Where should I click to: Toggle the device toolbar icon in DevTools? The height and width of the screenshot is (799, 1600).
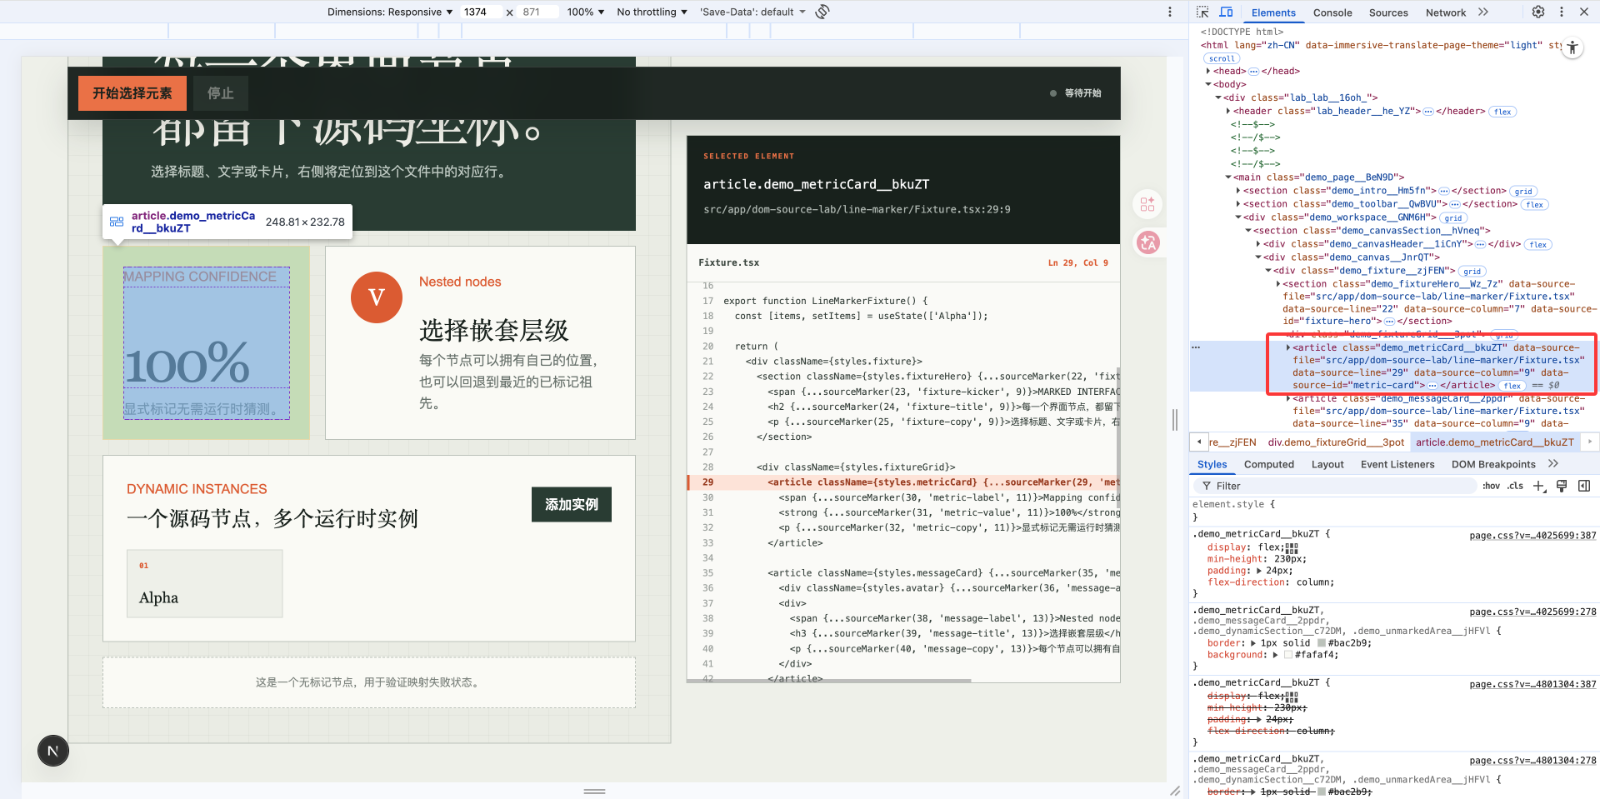[x=1226, y=12]
